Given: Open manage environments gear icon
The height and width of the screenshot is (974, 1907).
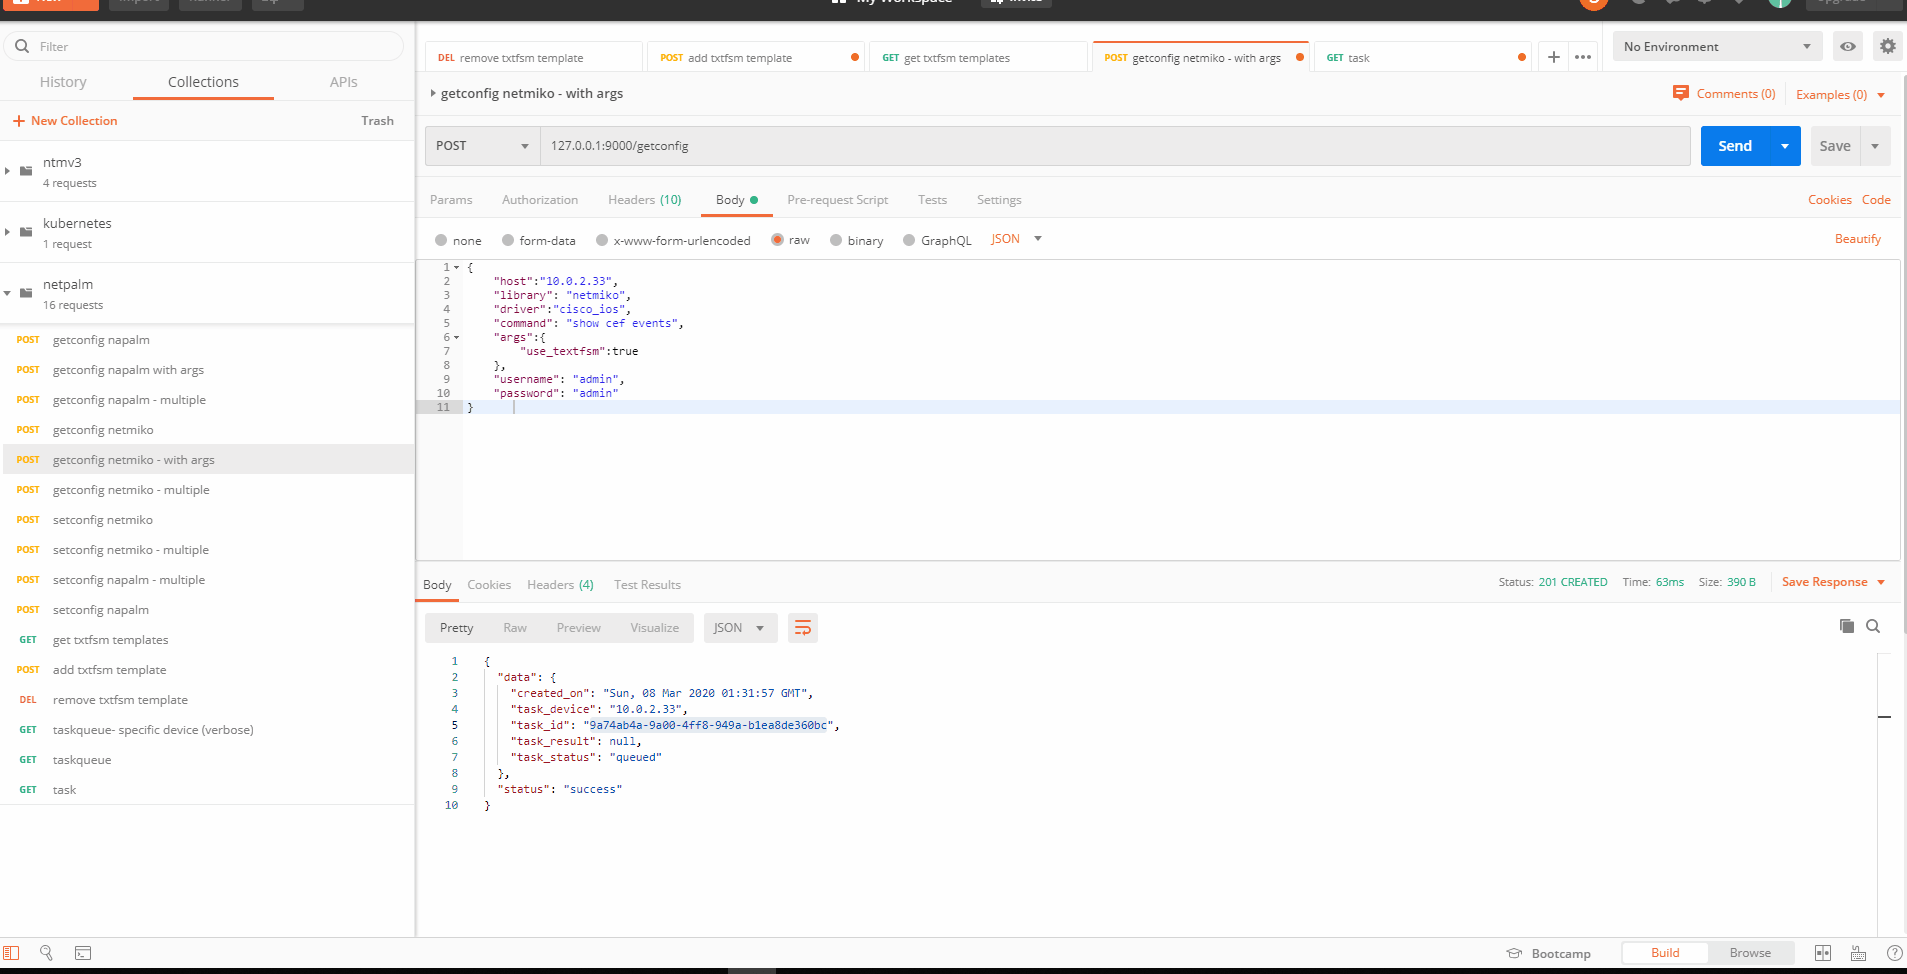Looking at the screenshot, I should point(1888,46).
